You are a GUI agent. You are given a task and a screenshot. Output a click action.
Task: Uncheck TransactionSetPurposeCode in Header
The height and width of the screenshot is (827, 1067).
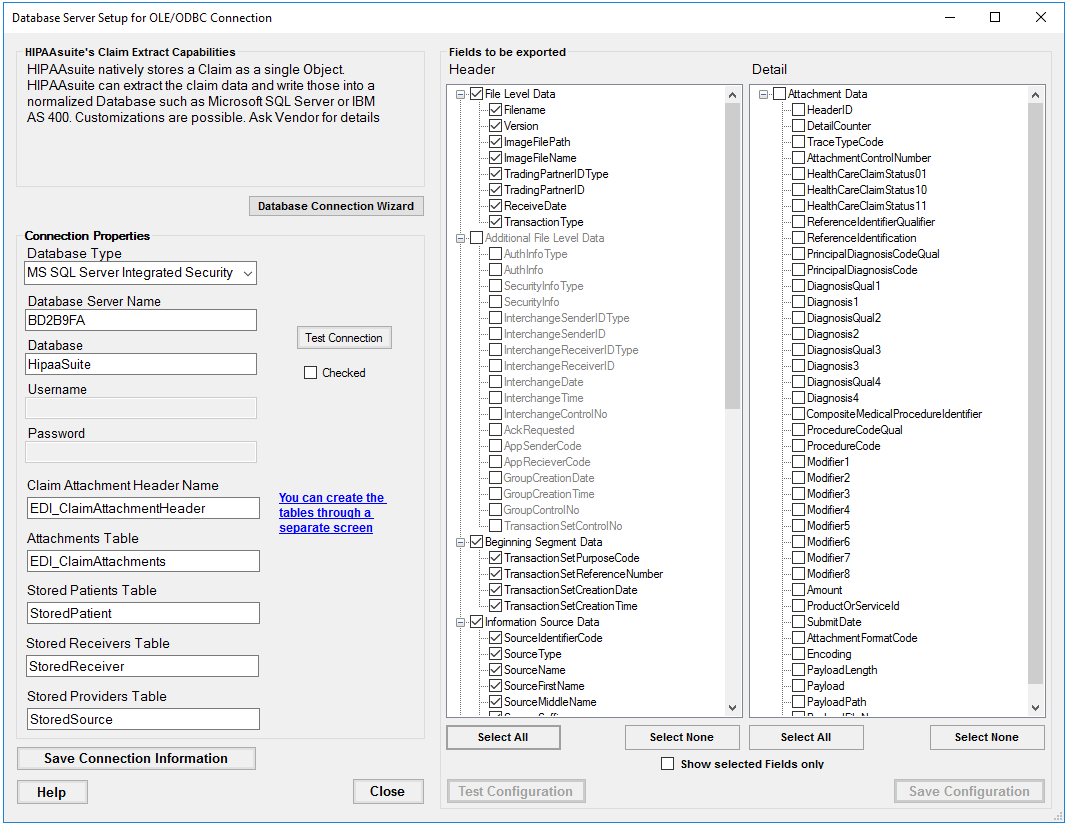(x=494, y=557)
